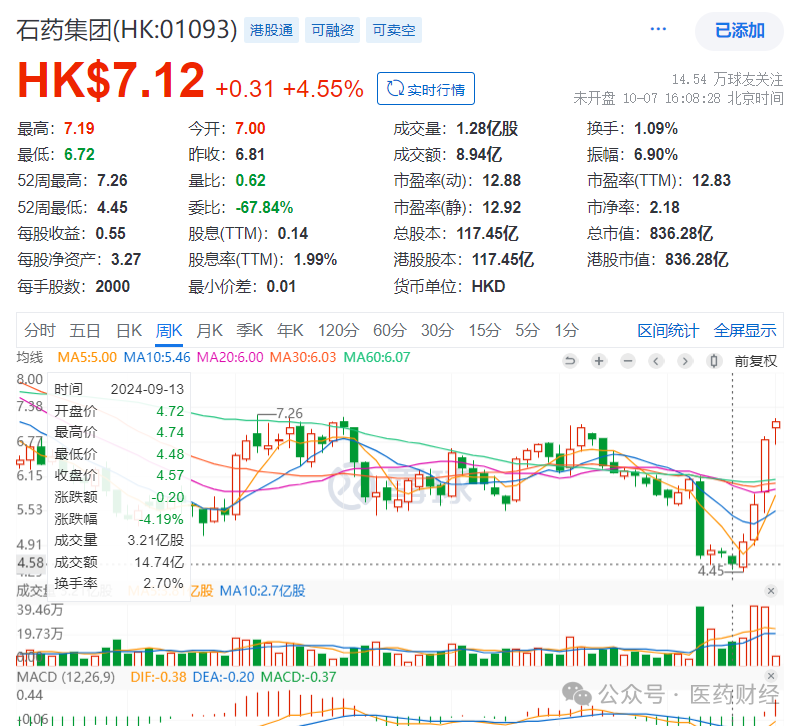805x726 pixels.
Task: Click the 52周最高 value 7.26
Action: tap(112, 181)
